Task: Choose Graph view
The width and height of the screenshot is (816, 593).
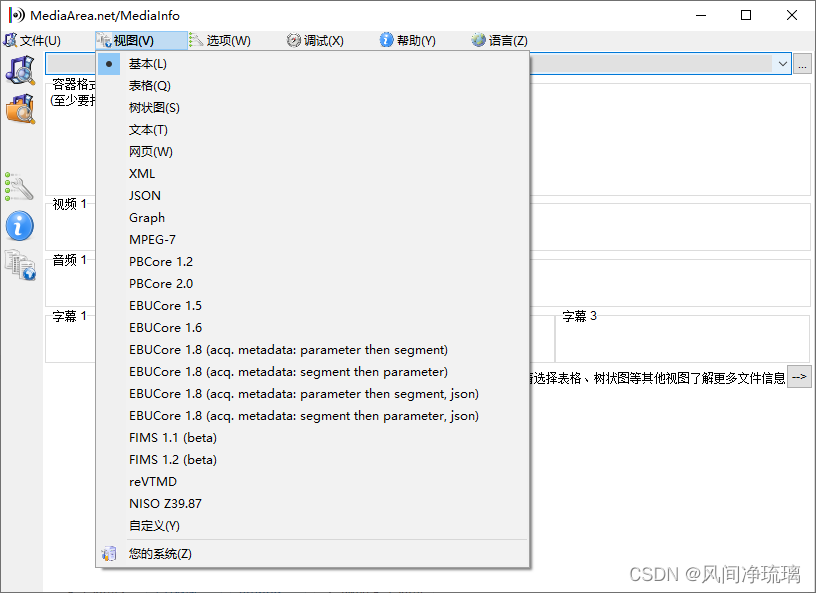Action: click(312, 218)
